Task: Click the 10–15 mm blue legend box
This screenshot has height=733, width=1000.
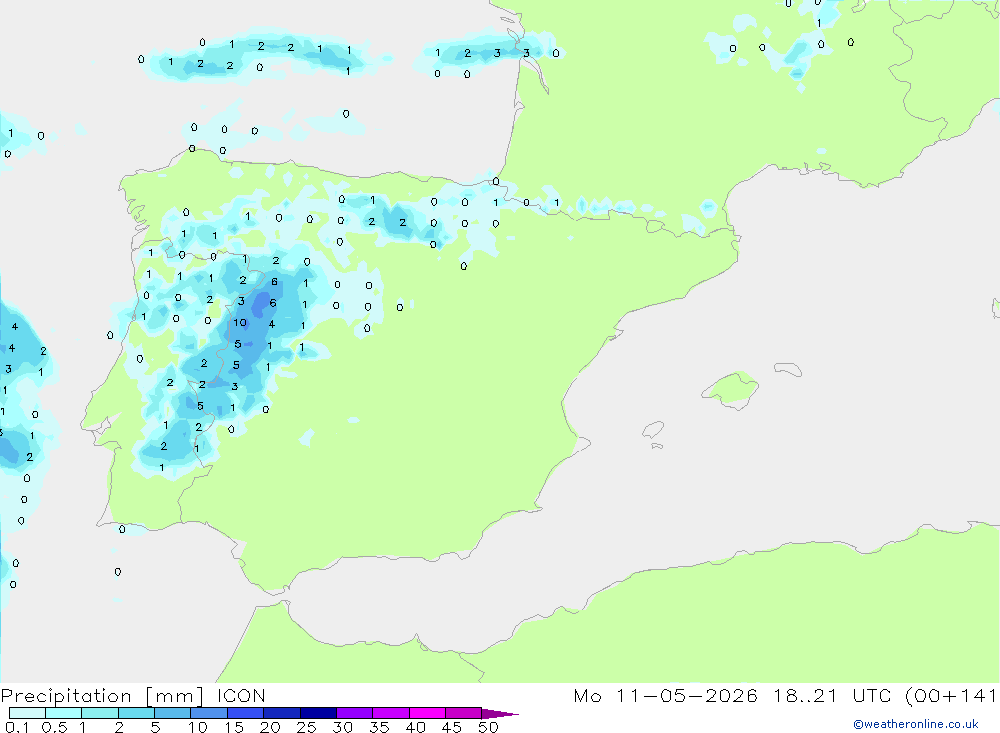Action: point(209,713)
